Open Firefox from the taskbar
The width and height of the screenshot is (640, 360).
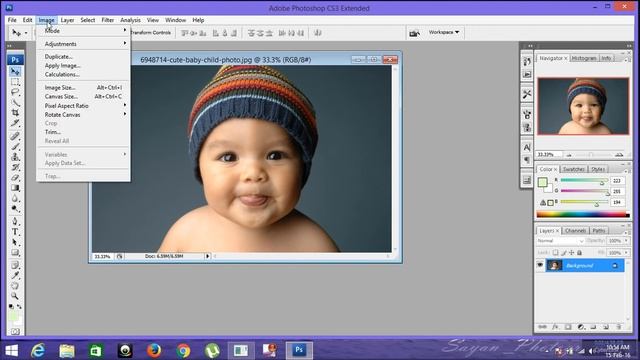pyautogui.click(x=154, y=350)
